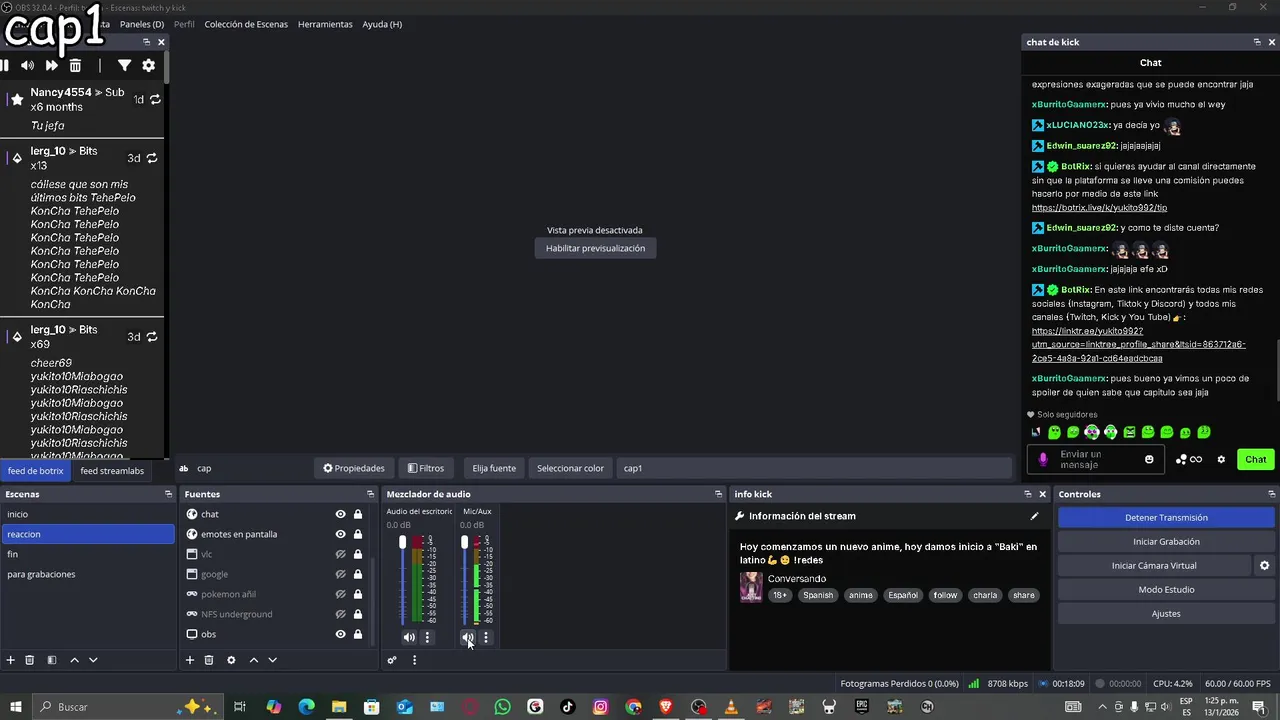The width and height of the screenshot is (1280, 720).
Task: Show the vlc source
Action: (340, 554)
